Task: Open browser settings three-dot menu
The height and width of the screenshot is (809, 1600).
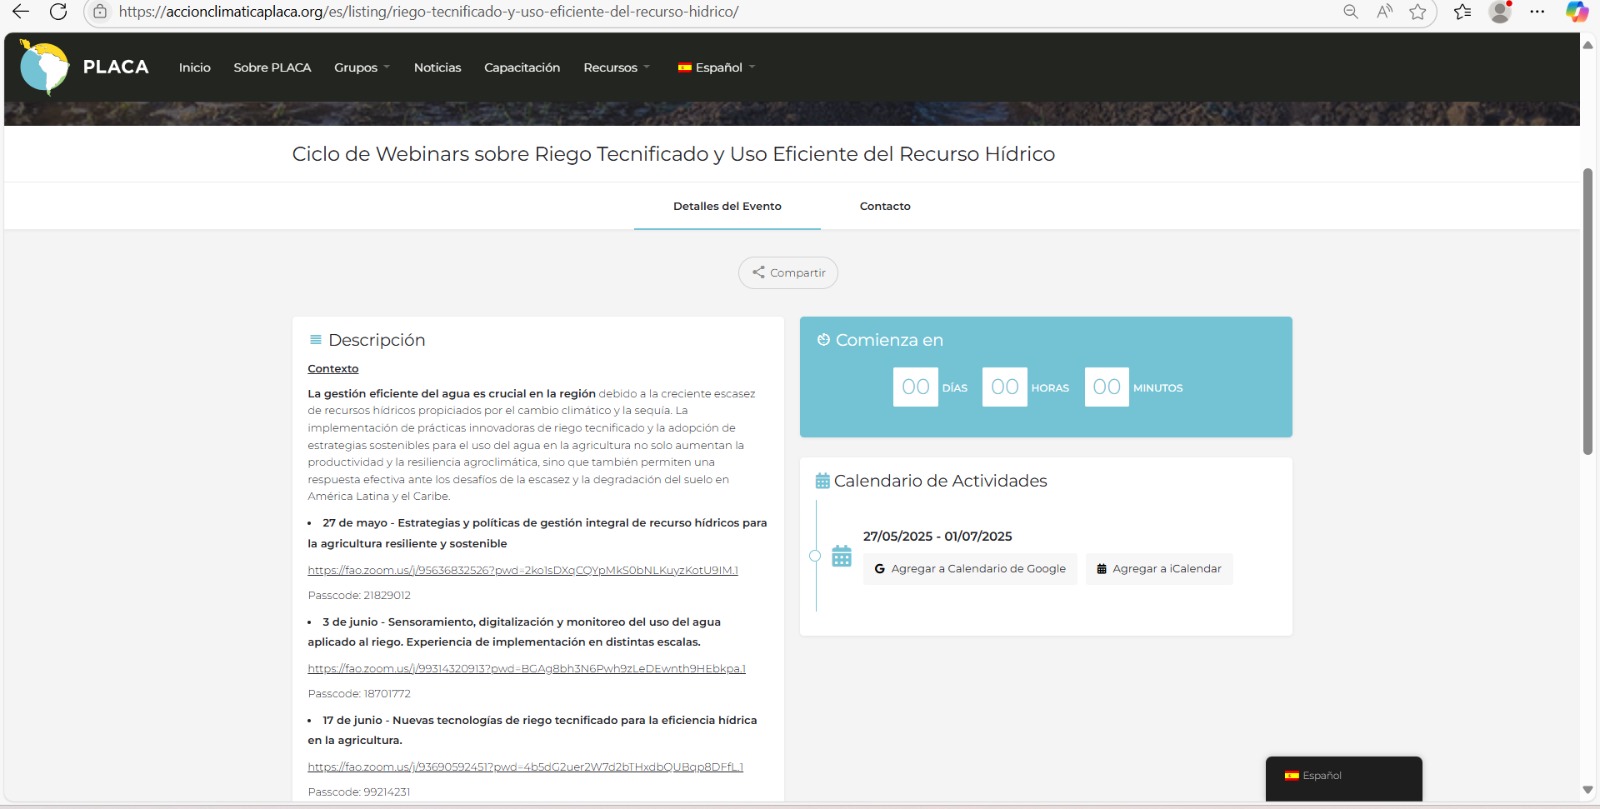Action: [x=1537, y=12]
